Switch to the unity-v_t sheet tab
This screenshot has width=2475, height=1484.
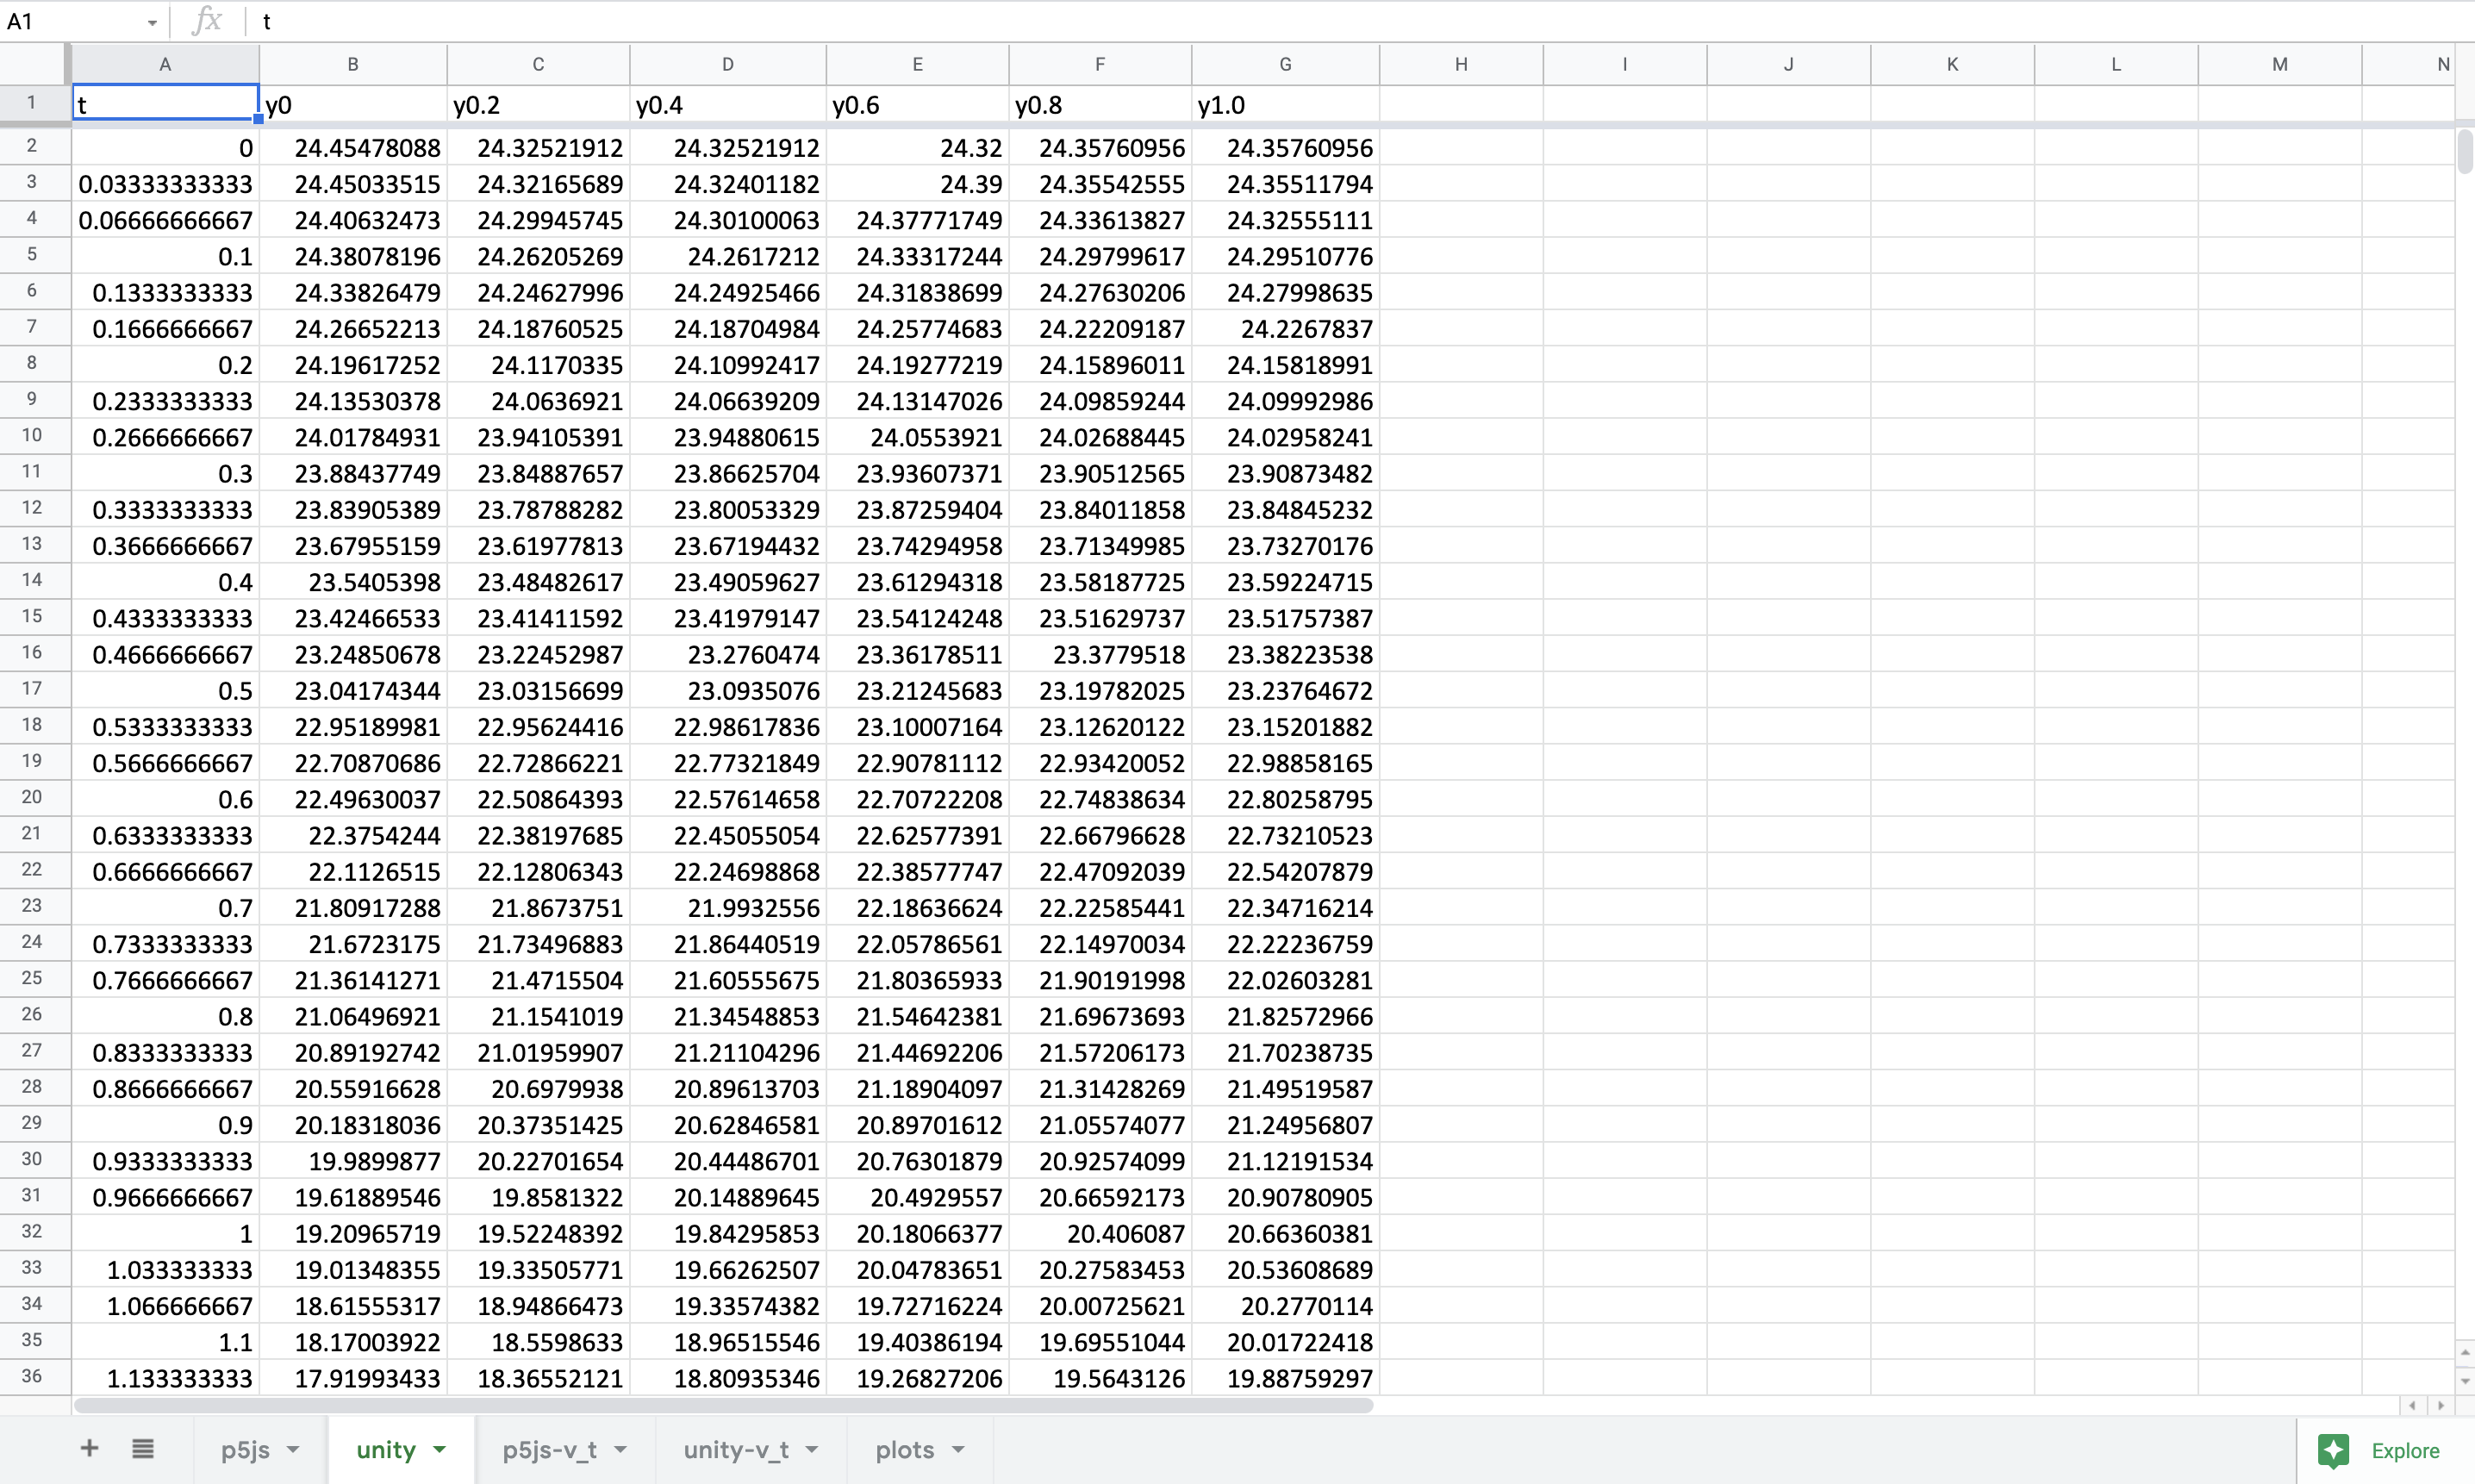pos(735,1450)
